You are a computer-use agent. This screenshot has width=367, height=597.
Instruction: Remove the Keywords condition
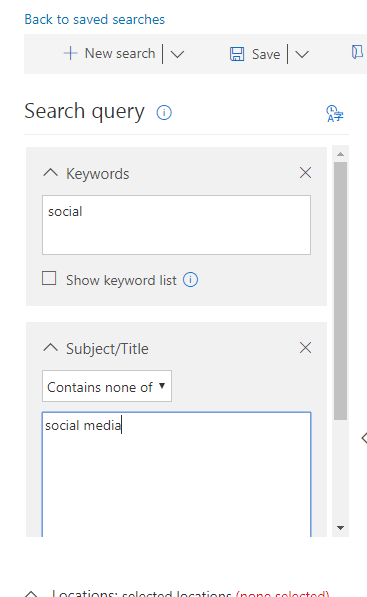[305, 173]
